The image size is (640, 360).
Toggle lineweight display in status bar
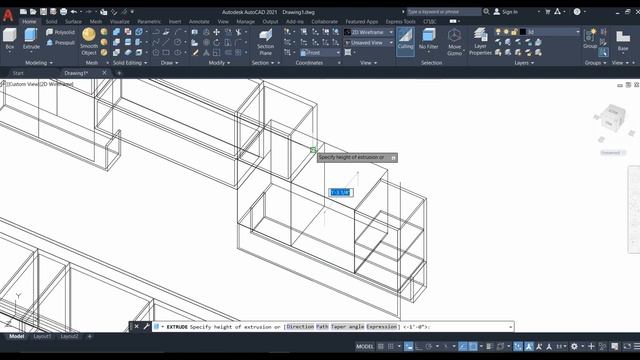(489, 347)
